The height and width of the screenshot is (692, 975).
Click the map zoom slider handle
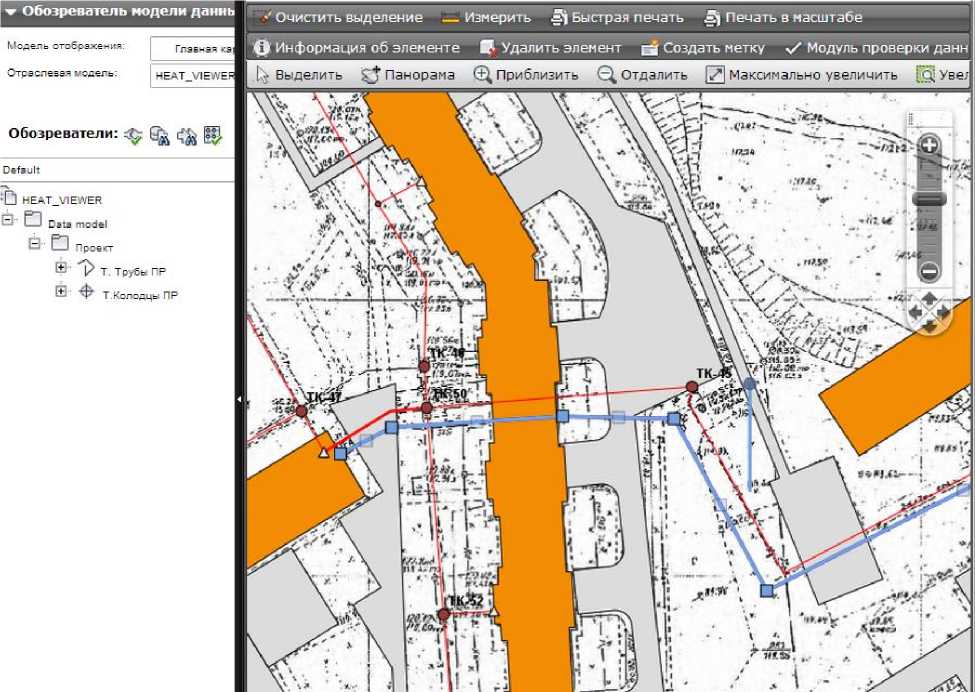[x=929, y=199]
